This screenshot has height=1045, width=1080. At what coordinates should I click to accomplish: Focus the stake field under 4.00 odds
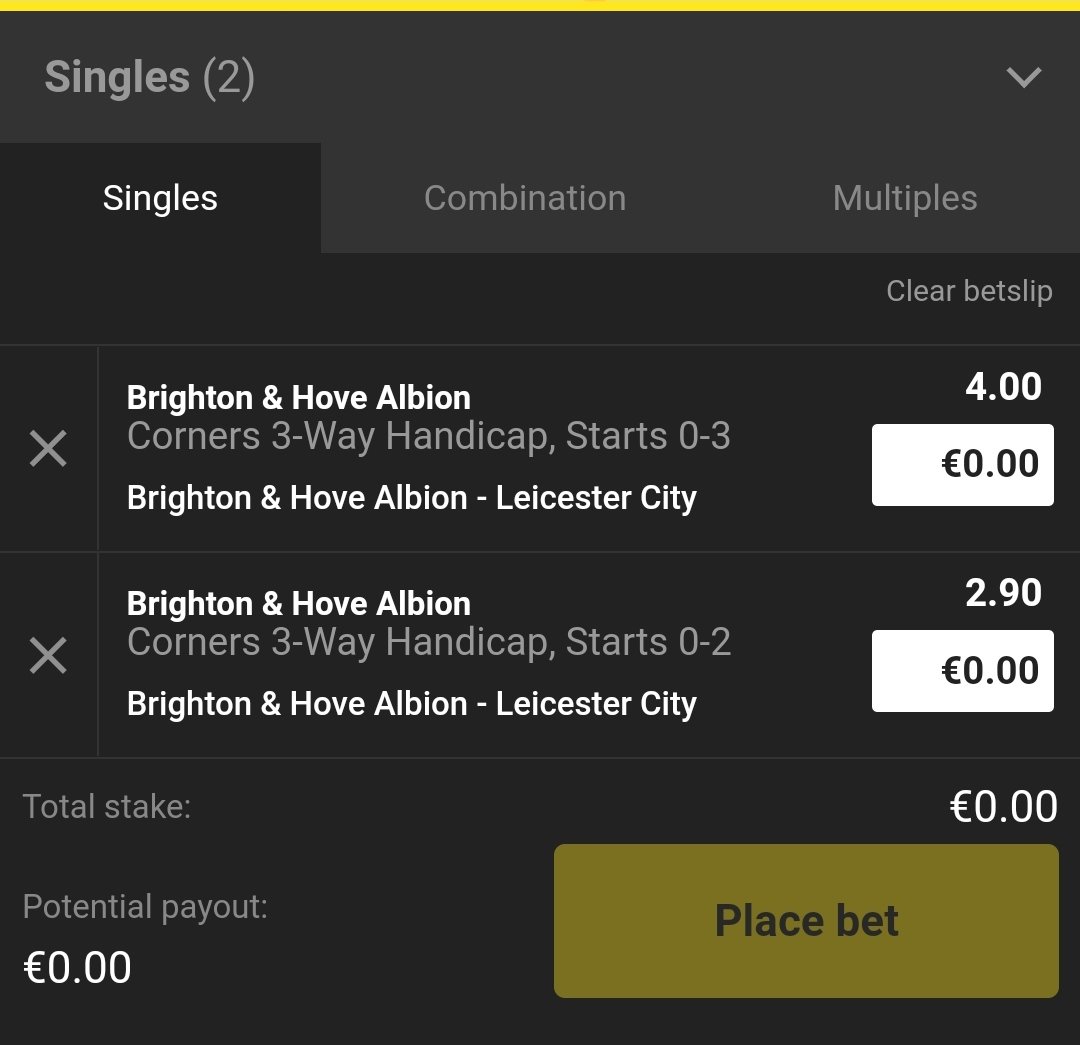[x=962, y=465]
